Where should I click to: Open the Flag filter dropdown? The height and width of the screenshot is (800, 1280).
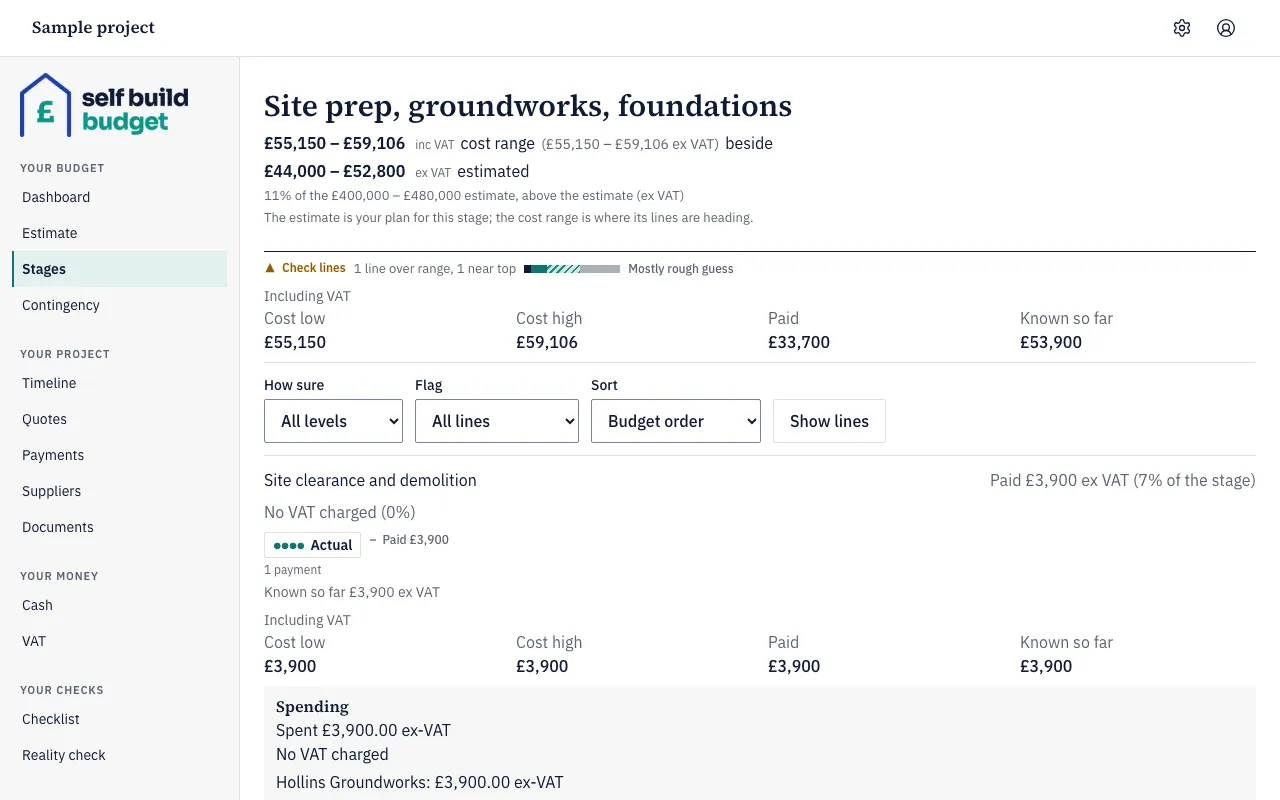pyautogui.click(x=497, y=421)
